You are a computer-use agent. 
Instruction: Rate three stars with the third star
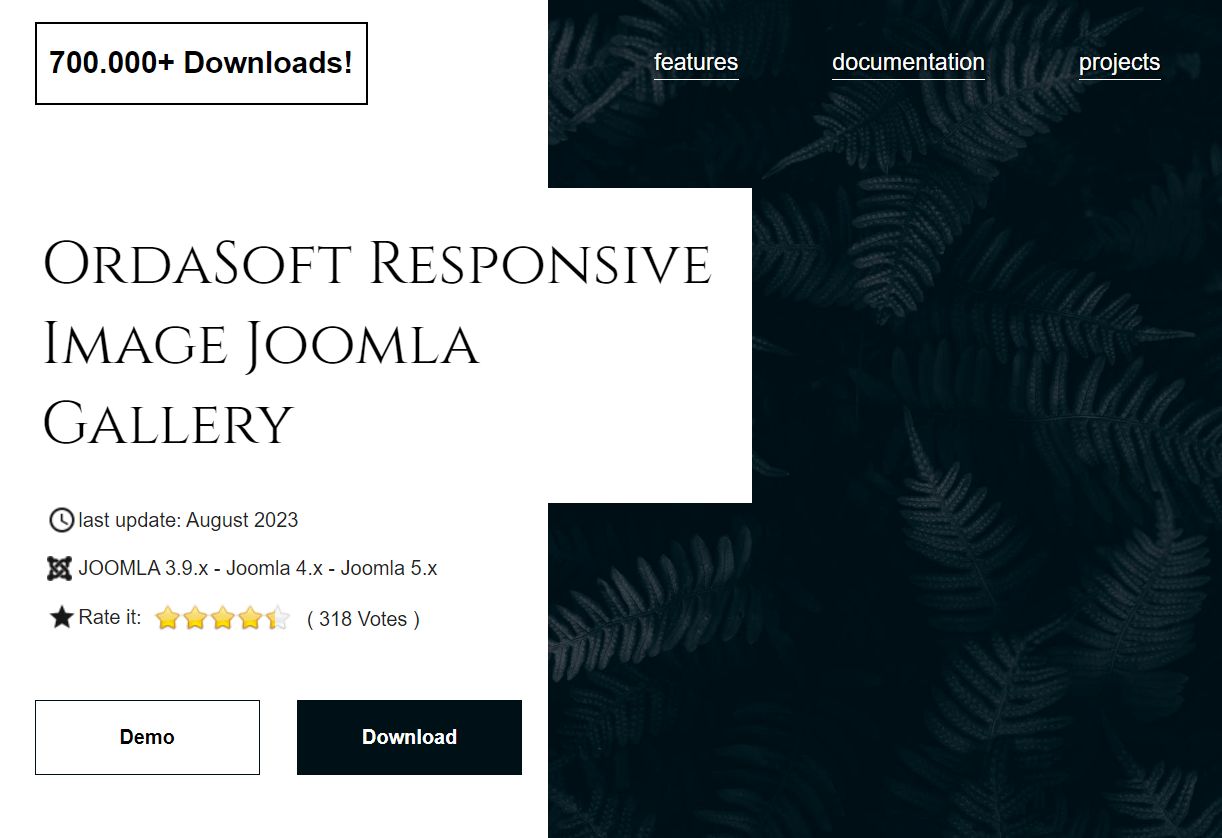tap(223, 619)
